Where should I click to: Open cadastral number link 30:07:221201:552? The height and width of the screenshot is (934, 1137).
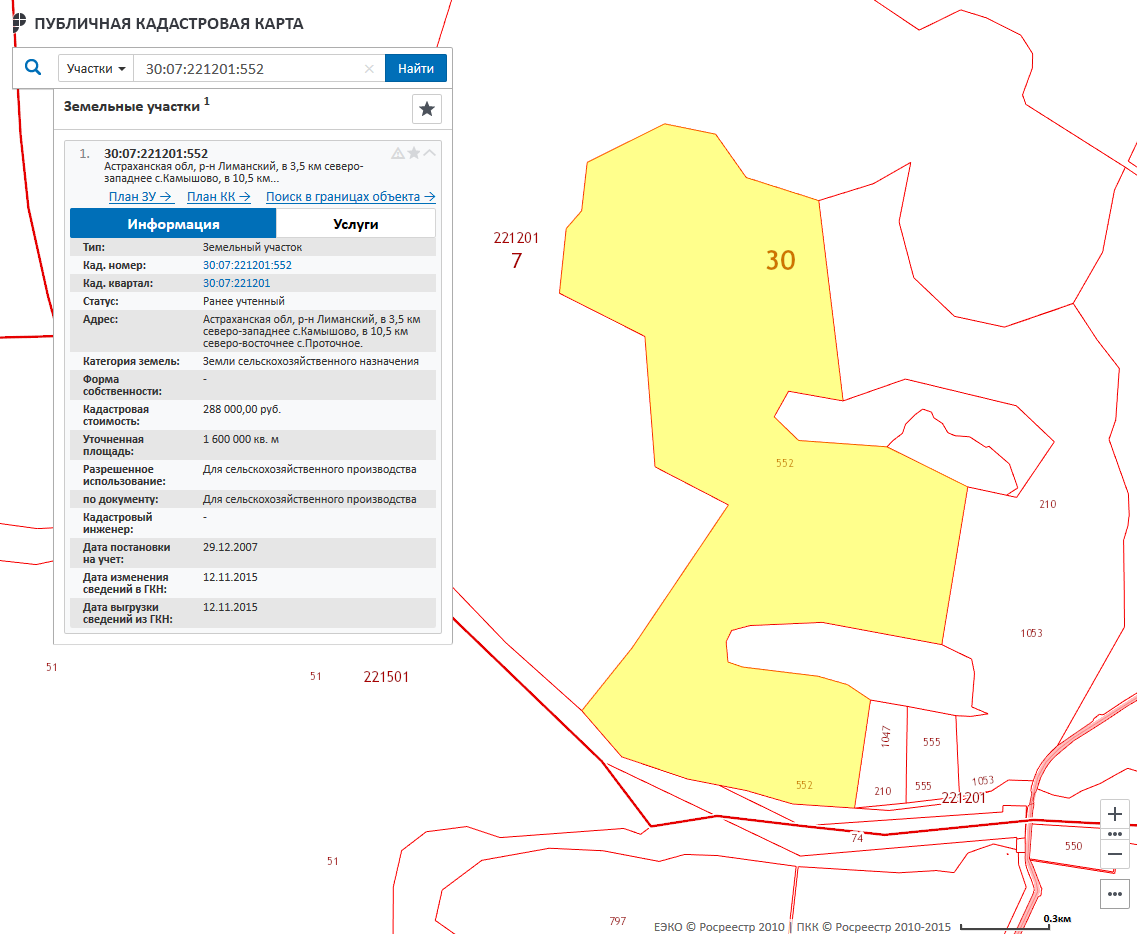[247, 265]
